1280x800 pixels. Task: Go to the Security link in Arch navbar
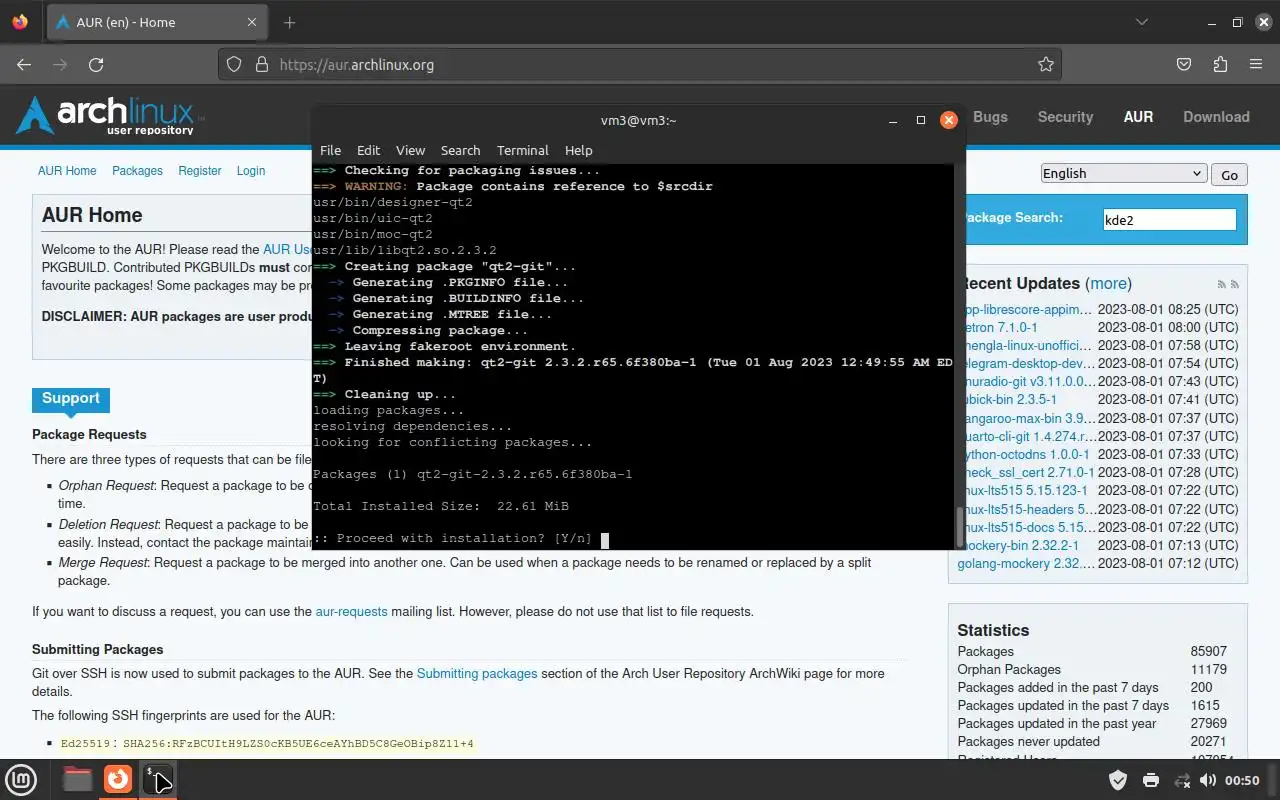pos(1065,117)
